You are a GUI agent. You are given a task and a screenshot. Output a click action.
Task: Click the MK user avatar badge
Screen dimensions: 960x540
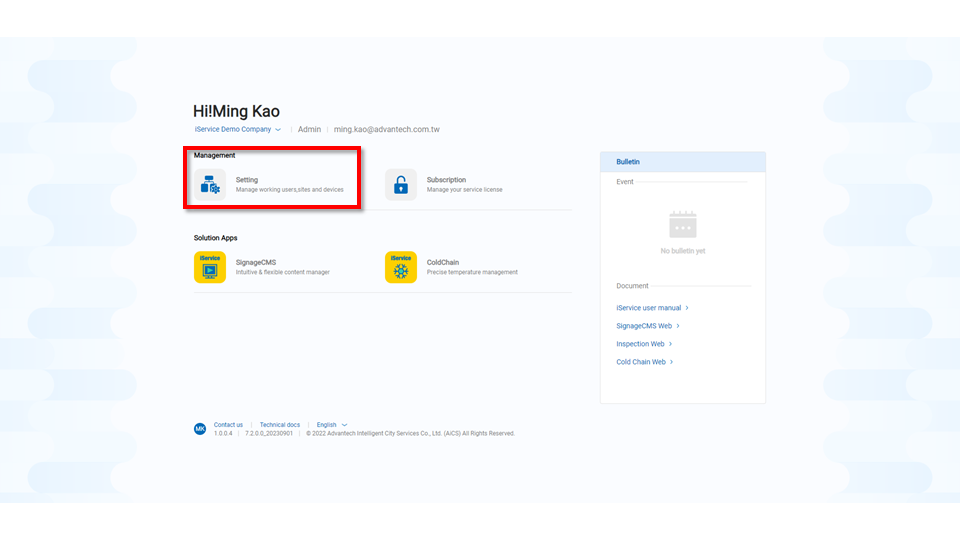coord(200,429)
